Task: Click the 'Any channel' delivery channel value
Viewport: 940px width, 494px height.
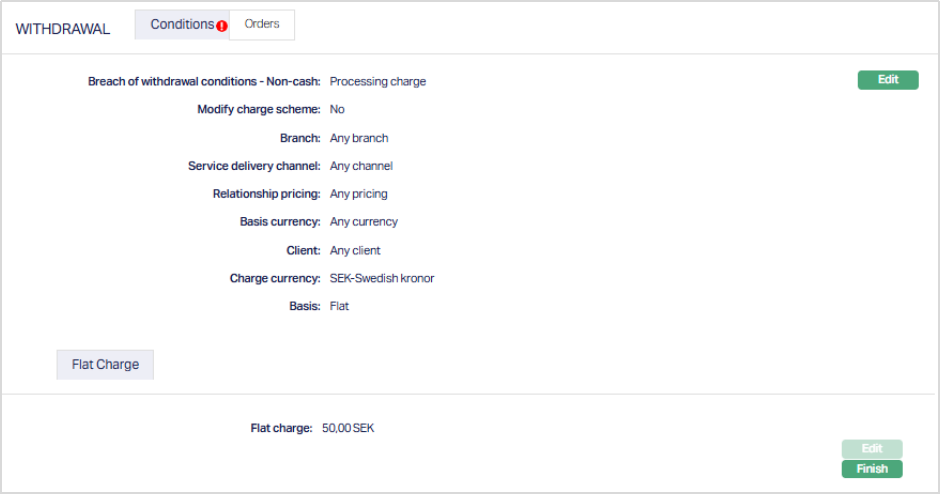Action: click(361, 166)
